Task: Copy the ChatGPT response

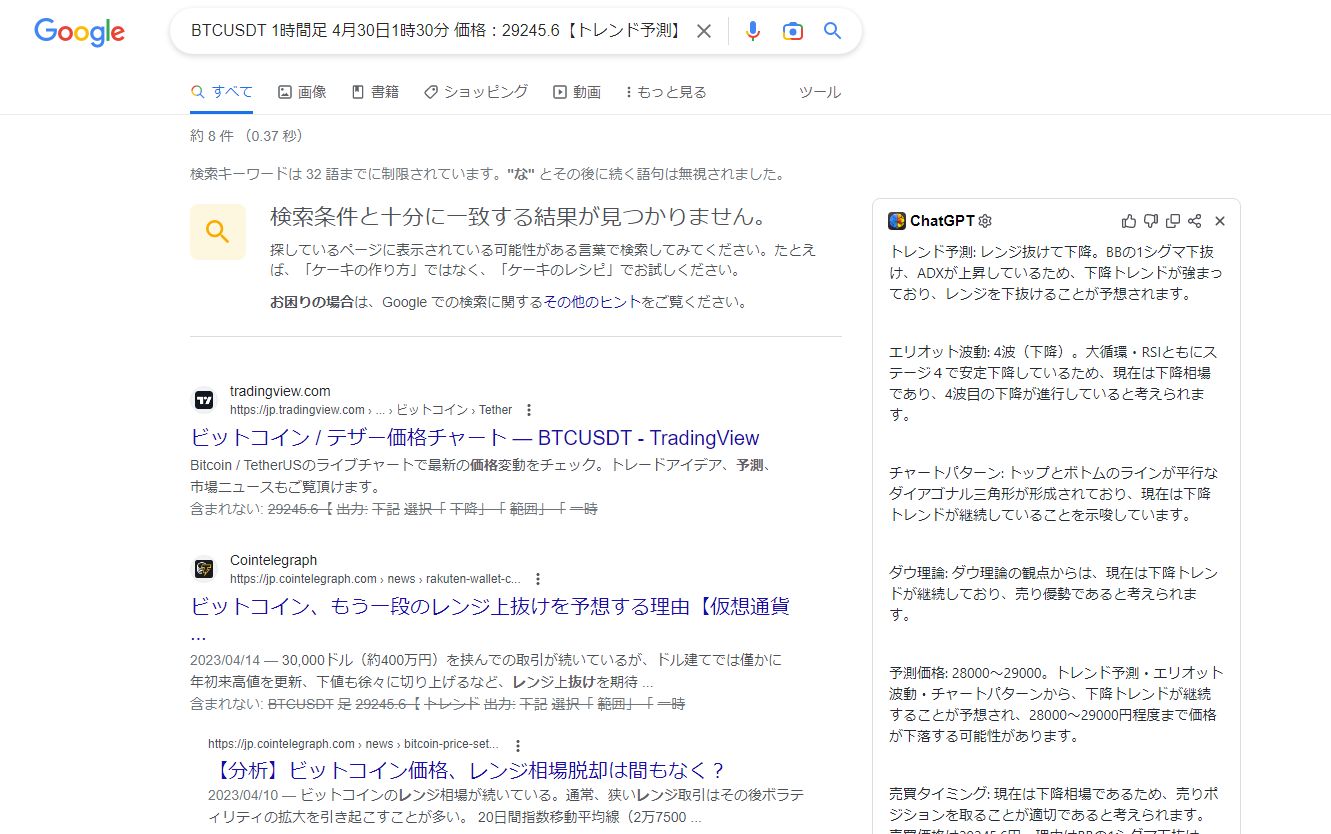Action: pyautogui.click(x=1173, y=221)
